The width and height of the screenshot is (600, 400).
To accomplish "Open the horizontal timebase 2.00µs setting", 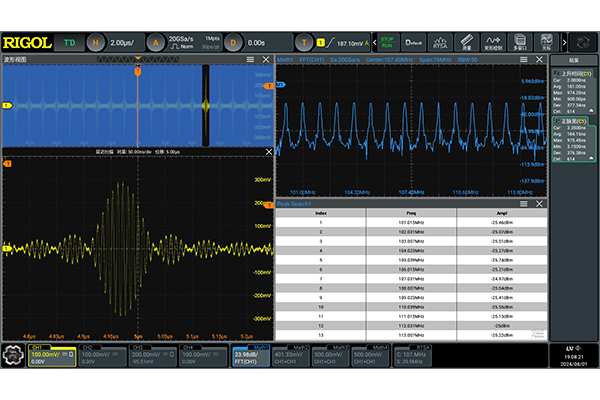I will 118,42.
